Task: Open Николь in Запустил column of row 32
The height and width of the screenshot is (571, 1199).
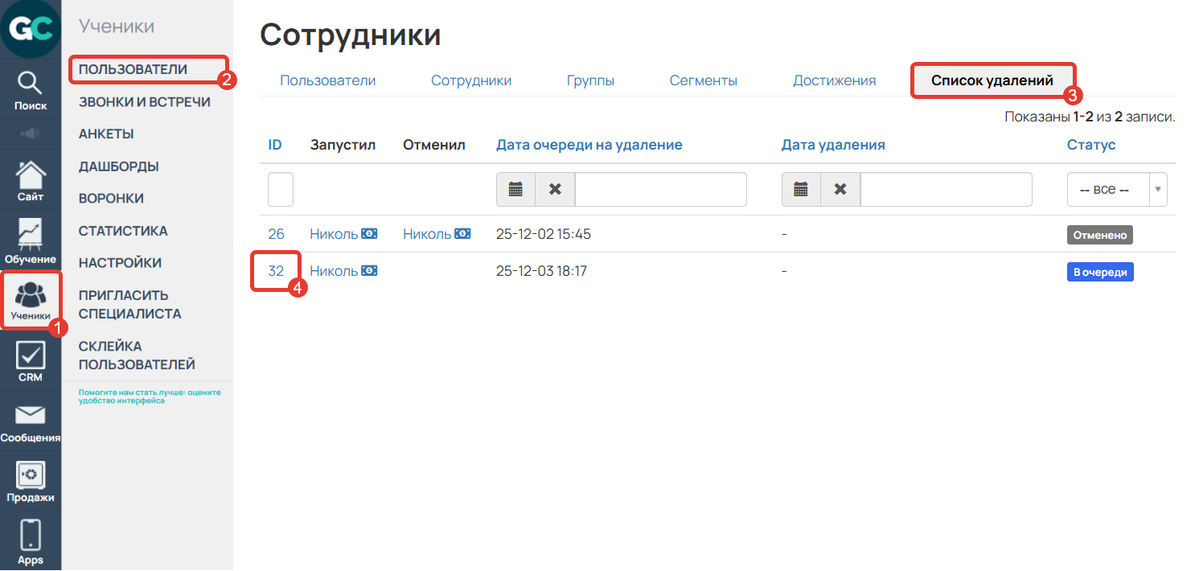Action: tap(333, 271)
